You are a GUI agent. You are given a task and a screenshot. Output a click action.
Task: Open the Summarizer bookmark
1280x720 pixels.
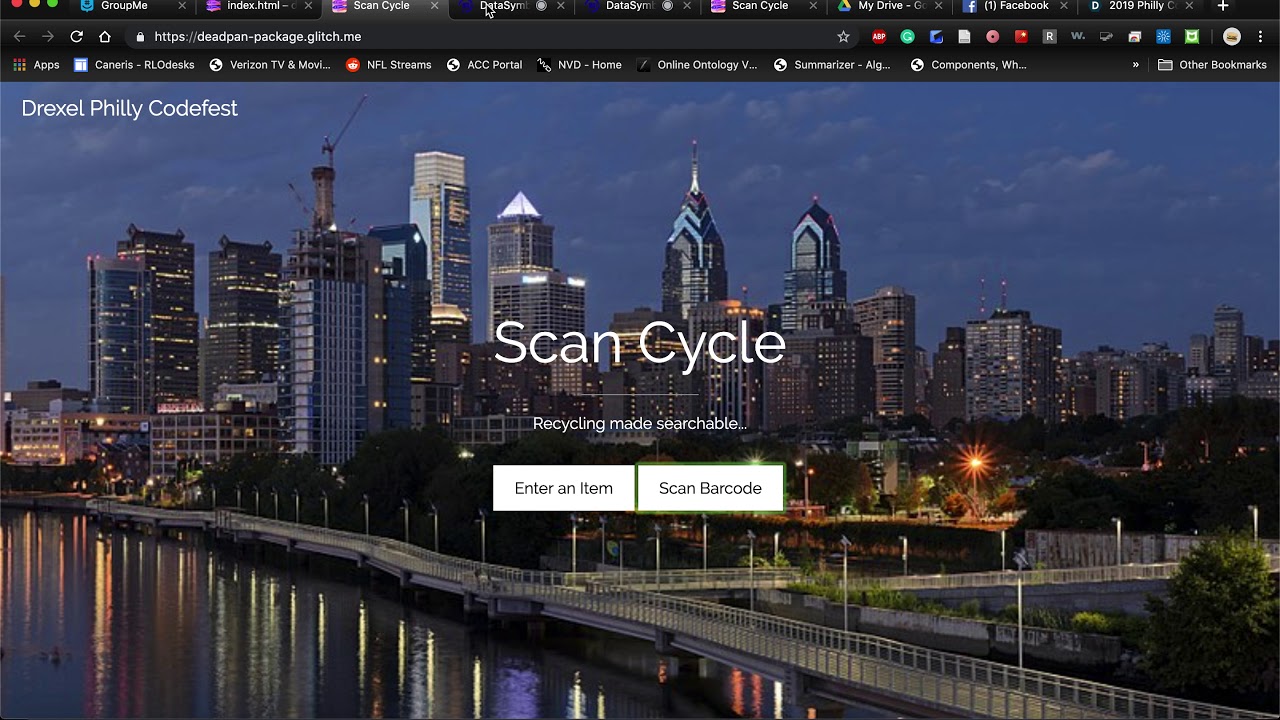point(832,65)
